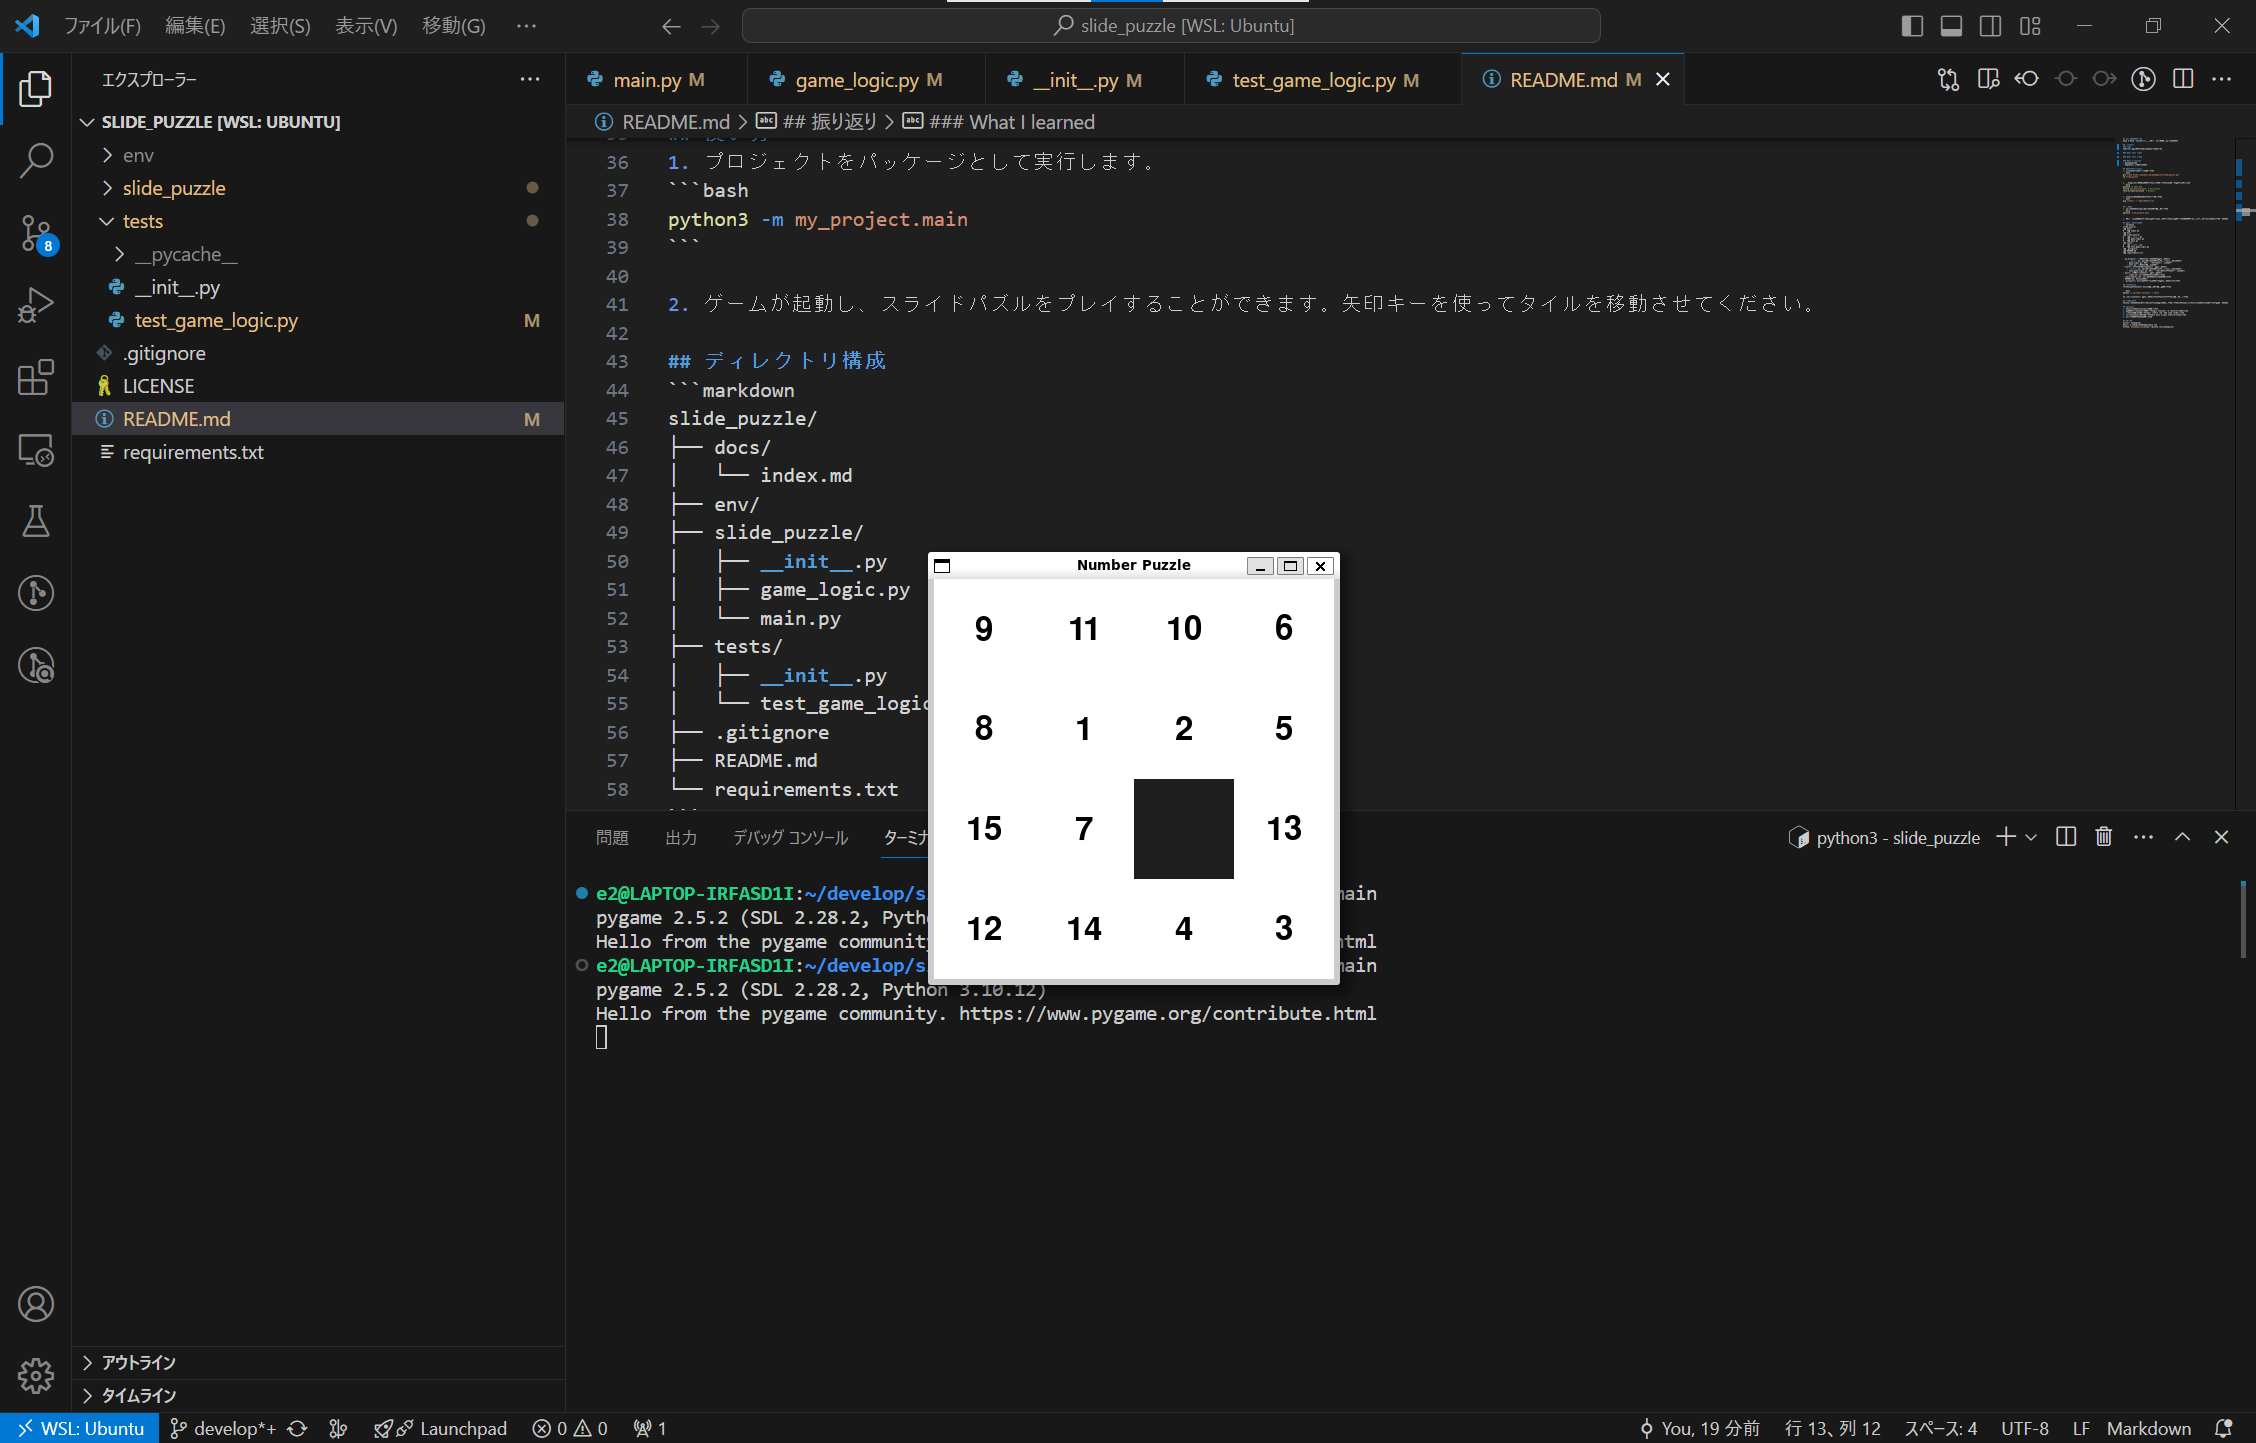The height and width of the screenshot is (1443, 2256).
Task: Open the 編集(E) menu
Action: (x=195, y=26)
